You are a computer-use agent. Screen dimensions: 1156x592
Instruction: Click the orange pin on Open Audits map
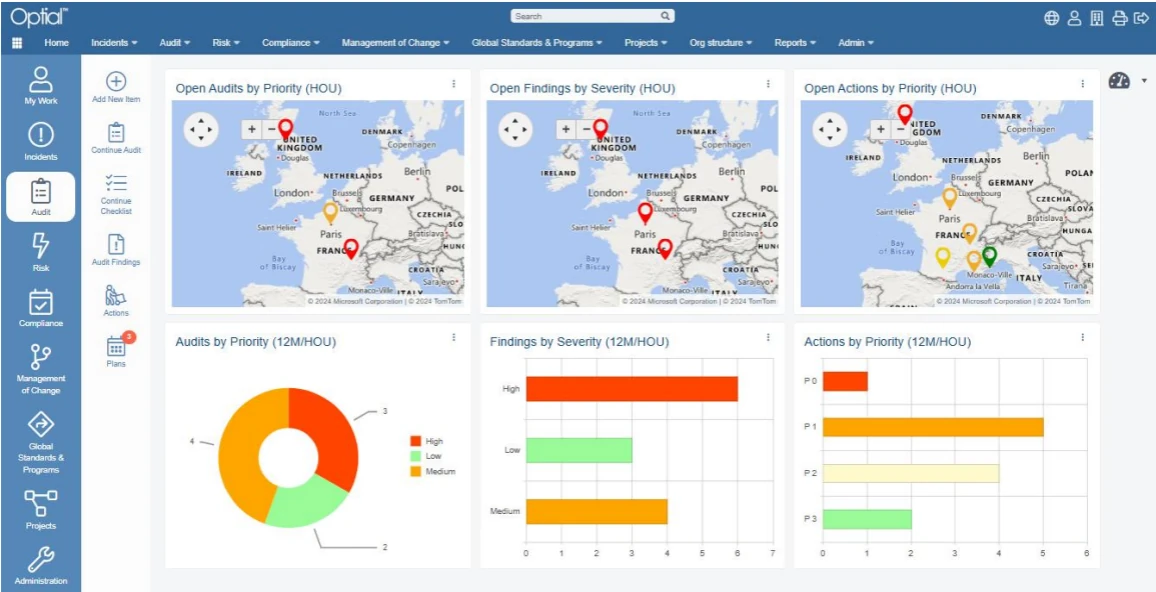pyautogui.click(x=330, y=213)
